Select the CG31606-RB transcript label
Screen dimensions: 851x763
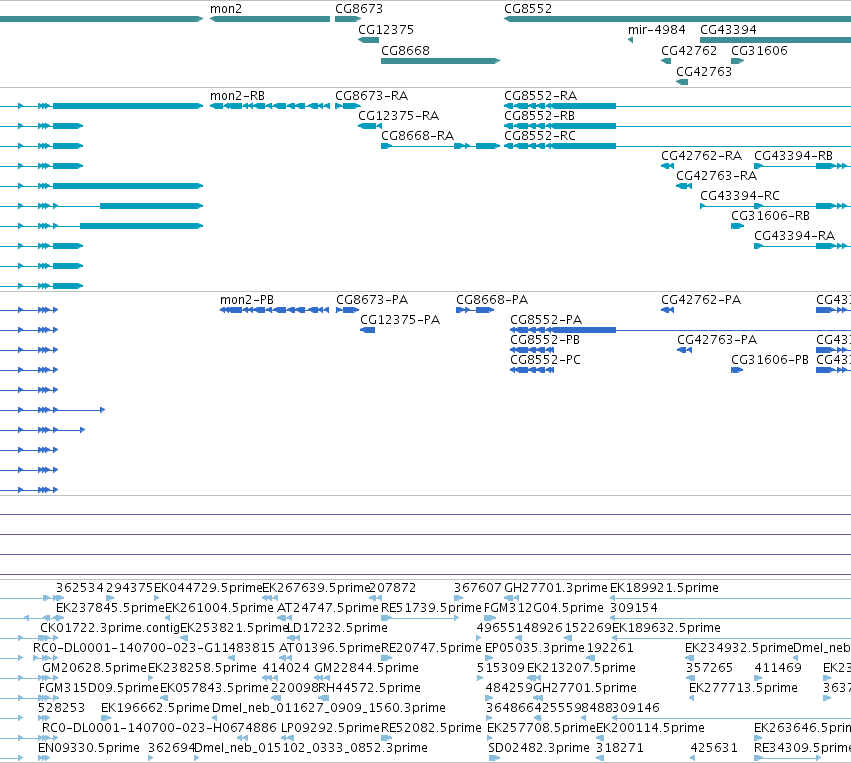(x=770, y=215)
